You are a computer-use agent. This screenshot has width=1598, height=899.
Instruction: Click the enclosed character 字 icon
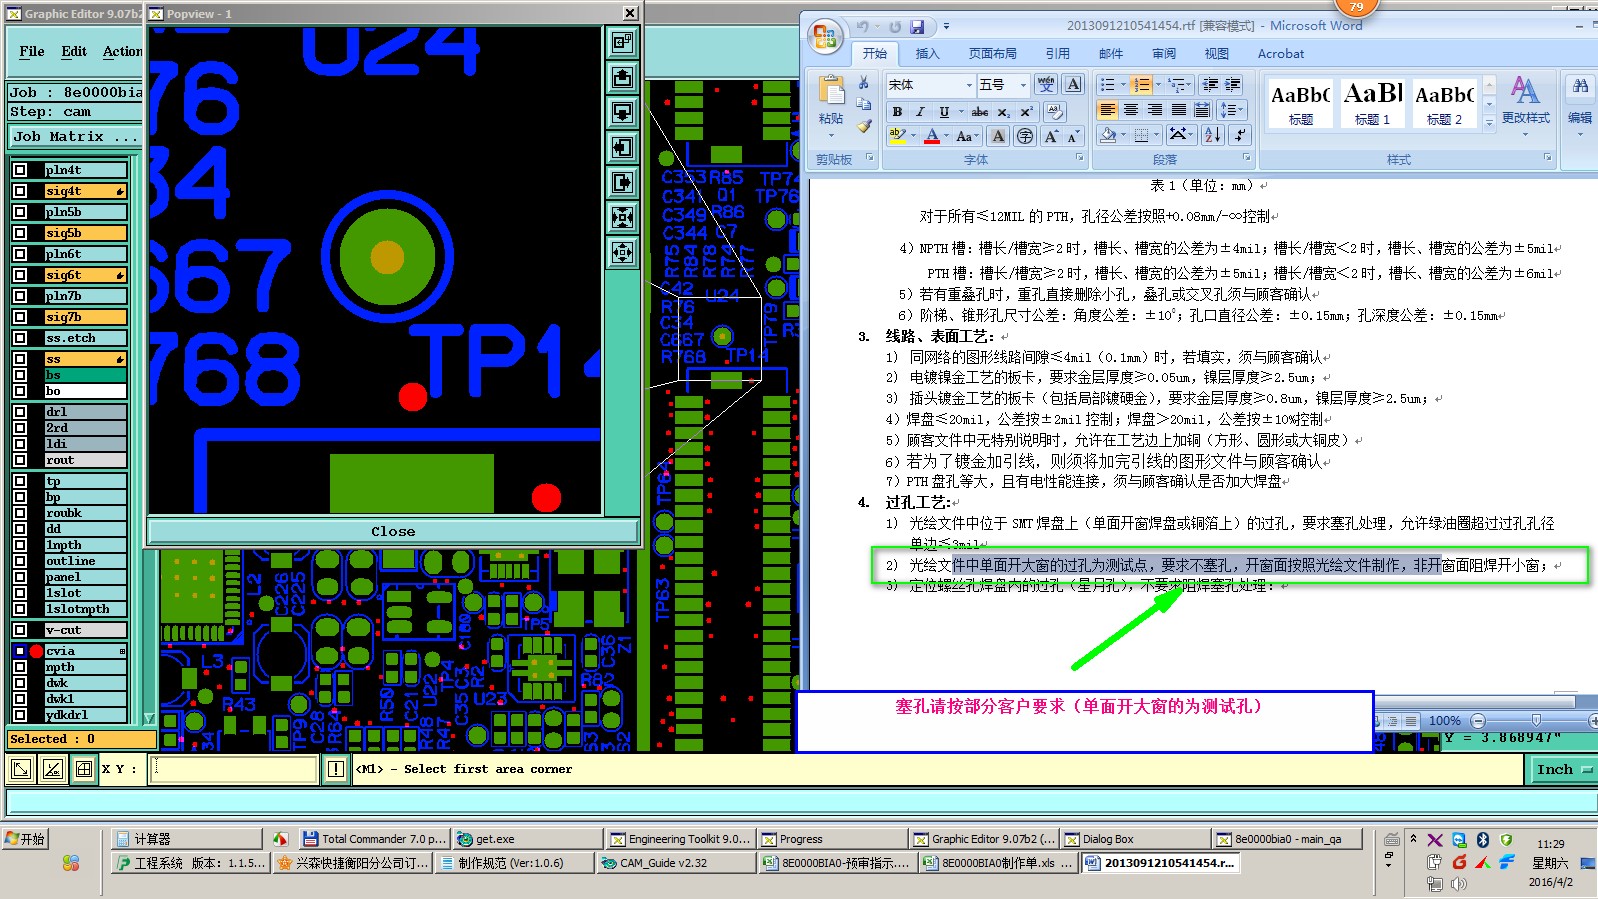1025,136
